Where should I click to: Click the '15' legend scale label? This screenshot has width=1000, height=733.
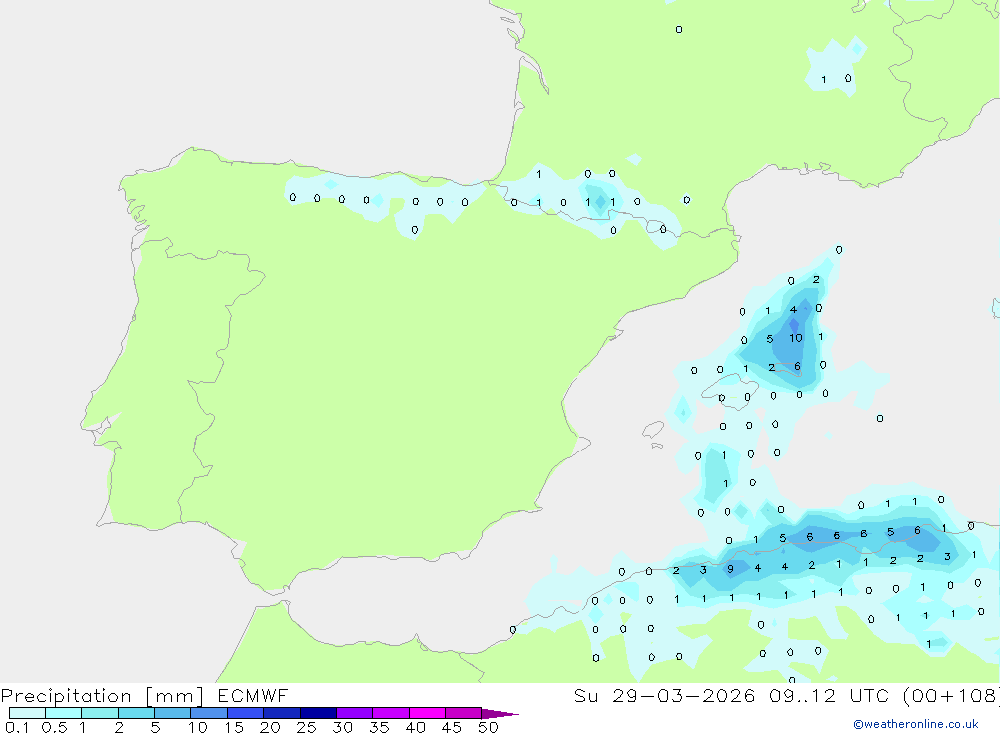click(234, 727)
